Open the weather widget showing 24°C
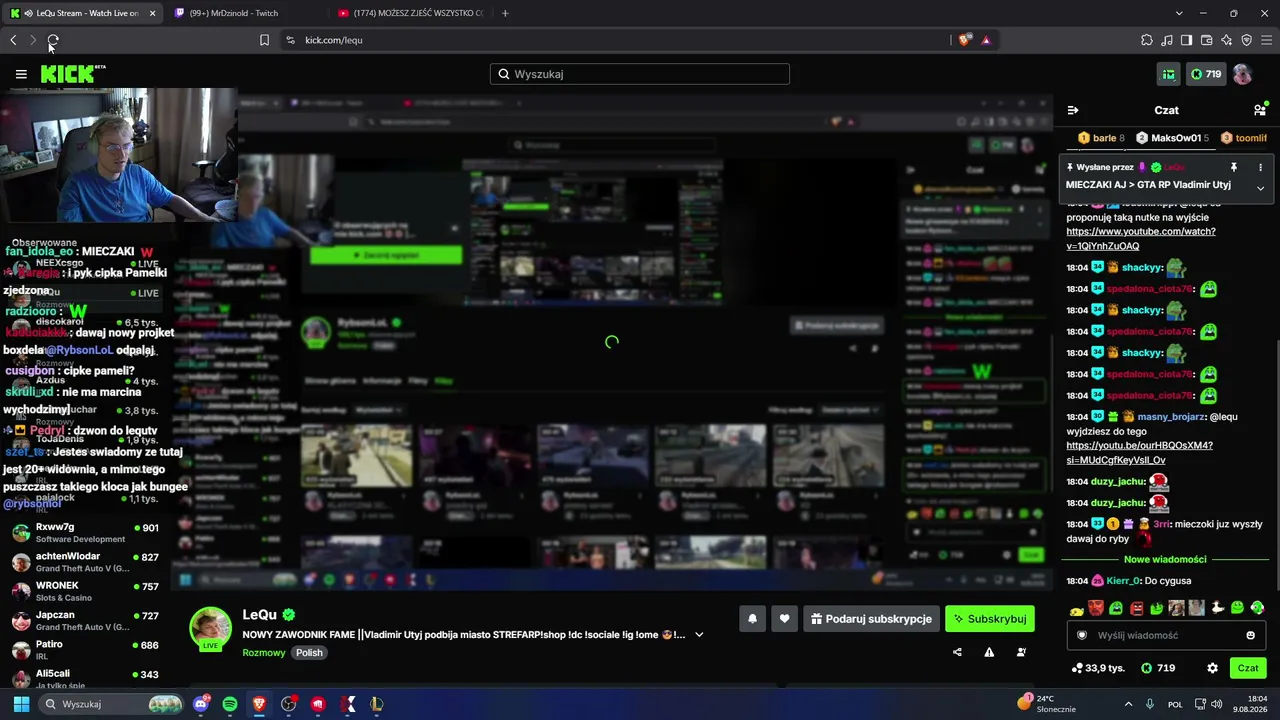The image size is (1280, 720). [x=1047, y=704]
